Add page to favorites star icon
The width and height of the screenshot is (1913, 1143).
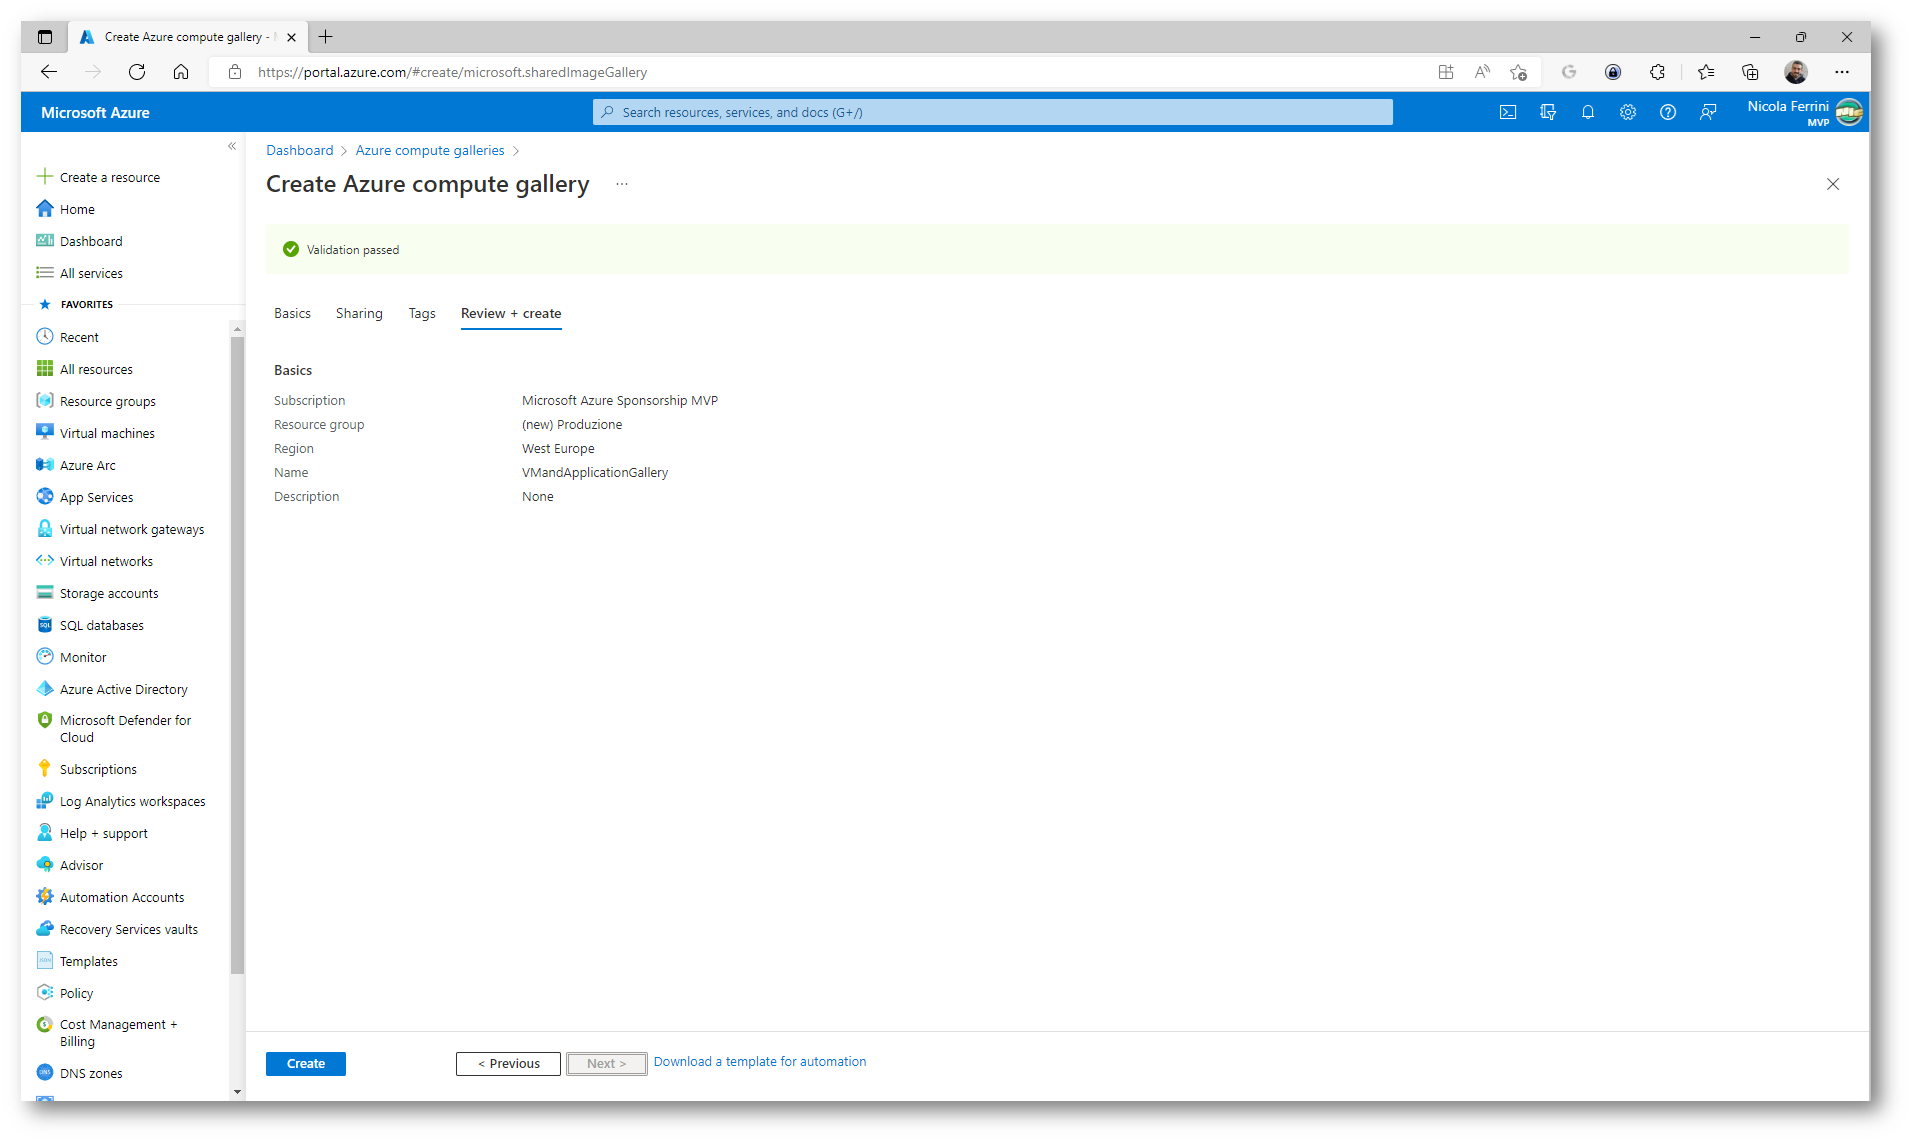click(1518, 72)
